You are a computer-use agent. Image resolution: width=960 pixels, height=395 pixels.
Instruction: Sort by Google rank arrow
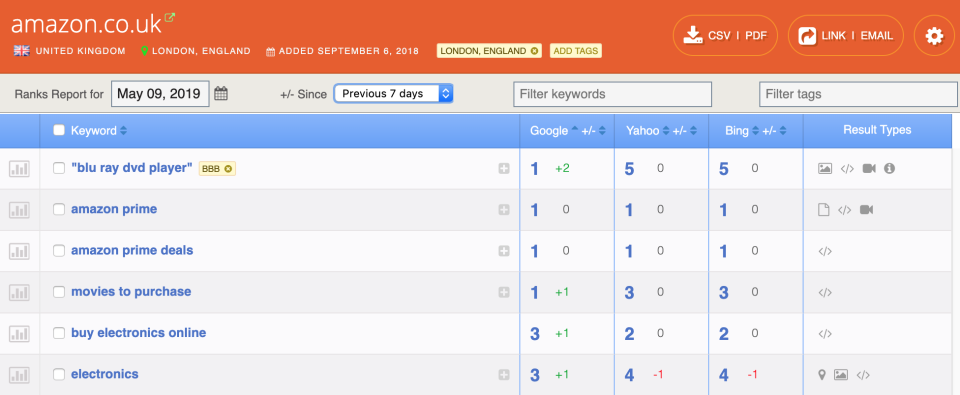pyautogui.click(x=574, y=129)
